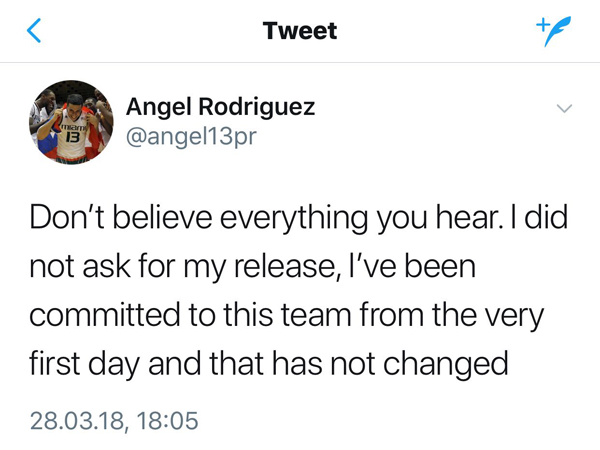Open Angel Rodriguez's profile picture
Viewport: 600px width, 450px height.
[x=71, y=121]
